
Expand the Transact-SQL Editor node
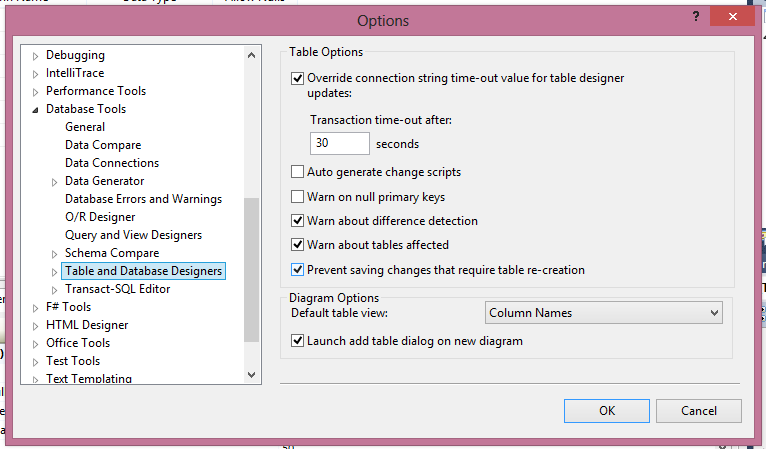click(x=55, y=289)
